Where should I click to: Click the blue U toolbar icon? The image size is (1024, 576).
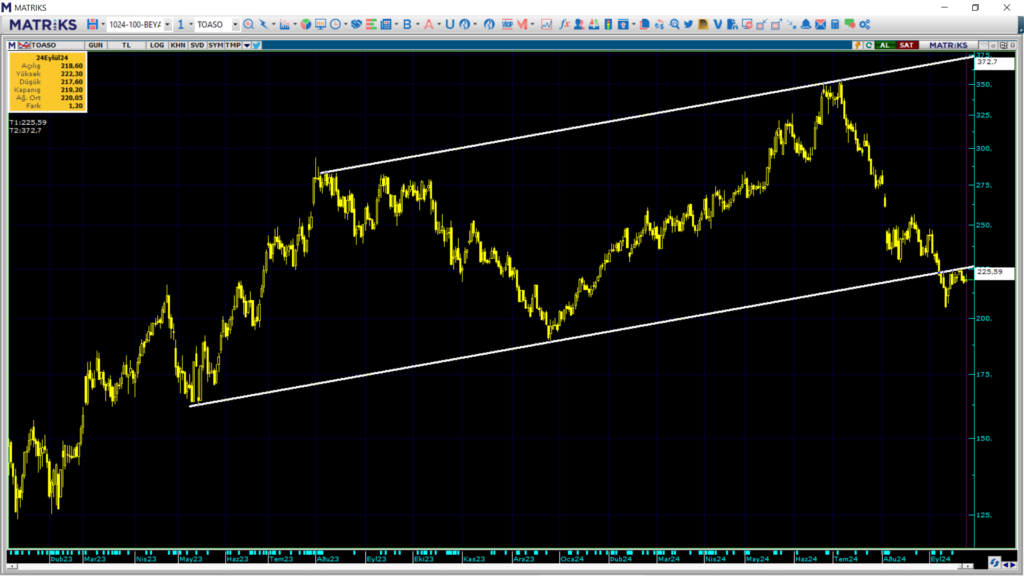pyautogui.click(x=449, y=24)
